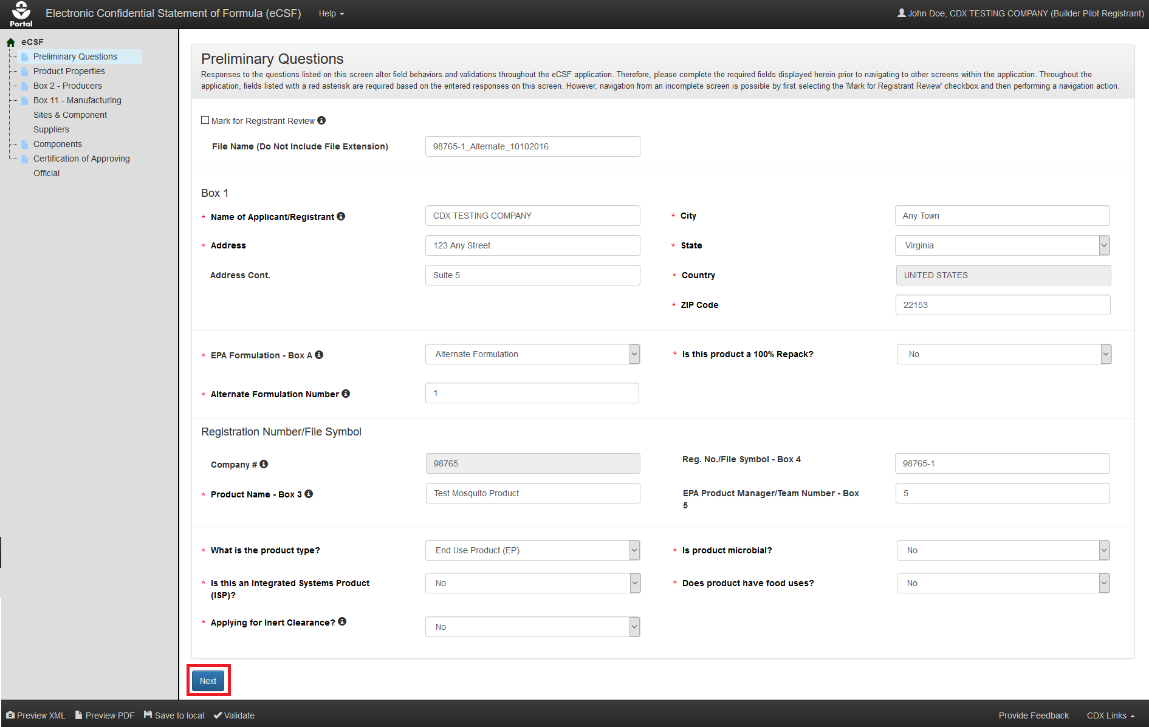Expand the product type dropdown

532,550
